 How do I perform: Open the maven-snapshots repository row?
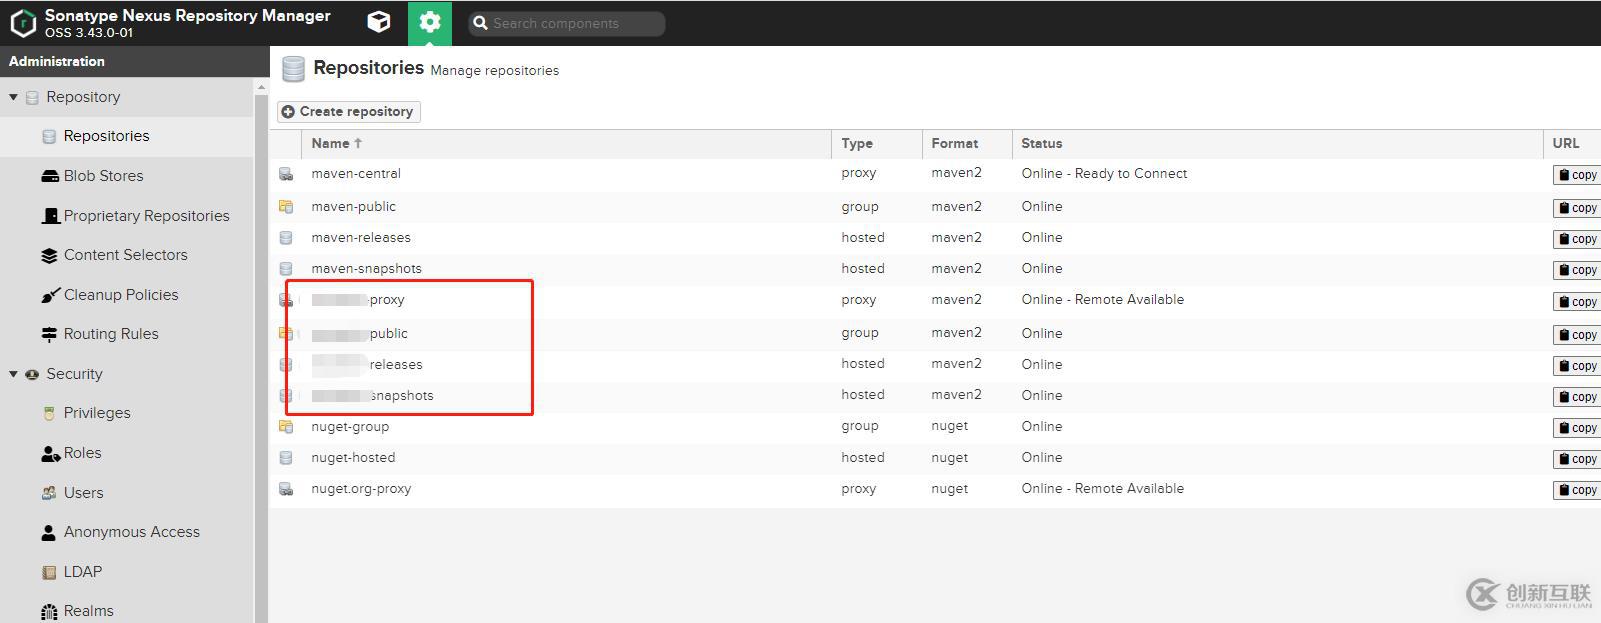tap(935, 269)
